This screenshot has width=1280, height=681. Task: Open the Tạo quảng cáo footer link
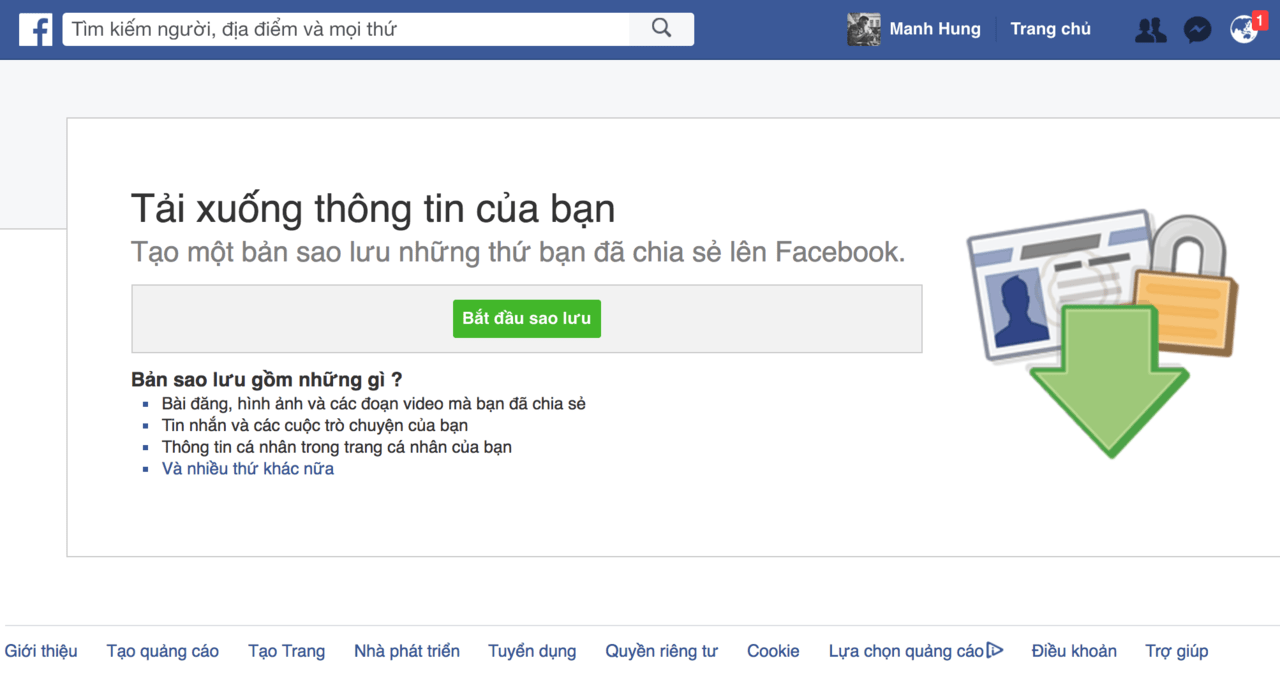[163, 651]
